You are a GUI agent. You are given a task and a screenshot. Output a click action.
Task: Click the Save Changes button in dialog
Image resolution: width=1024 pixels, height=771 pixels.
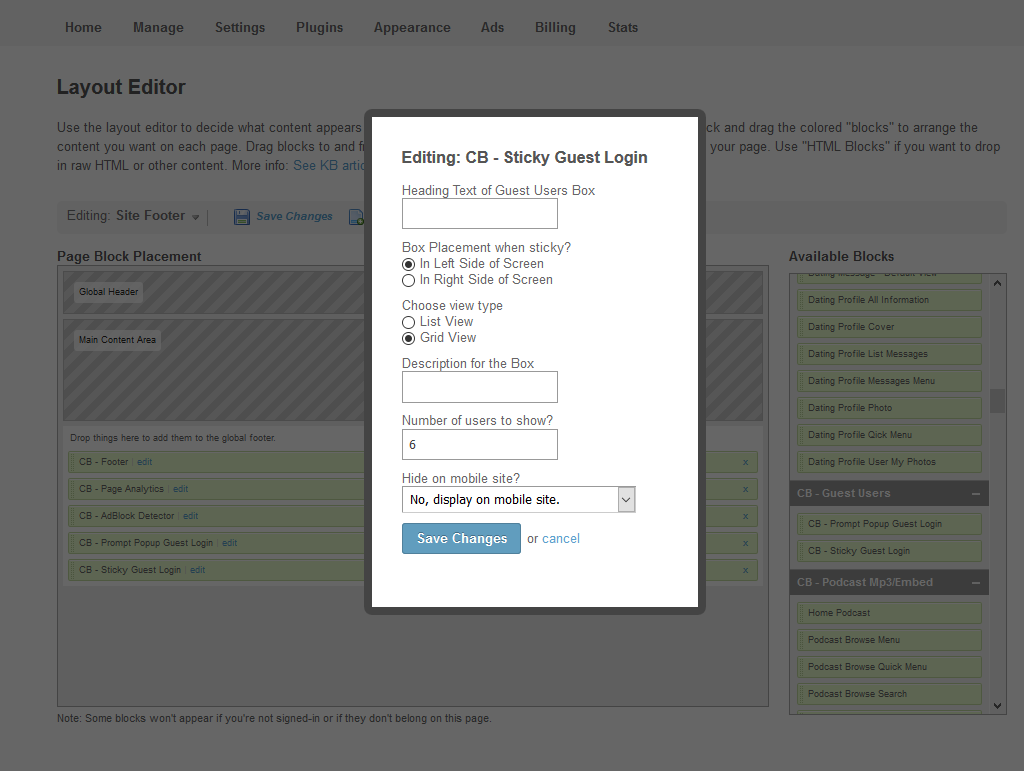click(x=461, y=538)
